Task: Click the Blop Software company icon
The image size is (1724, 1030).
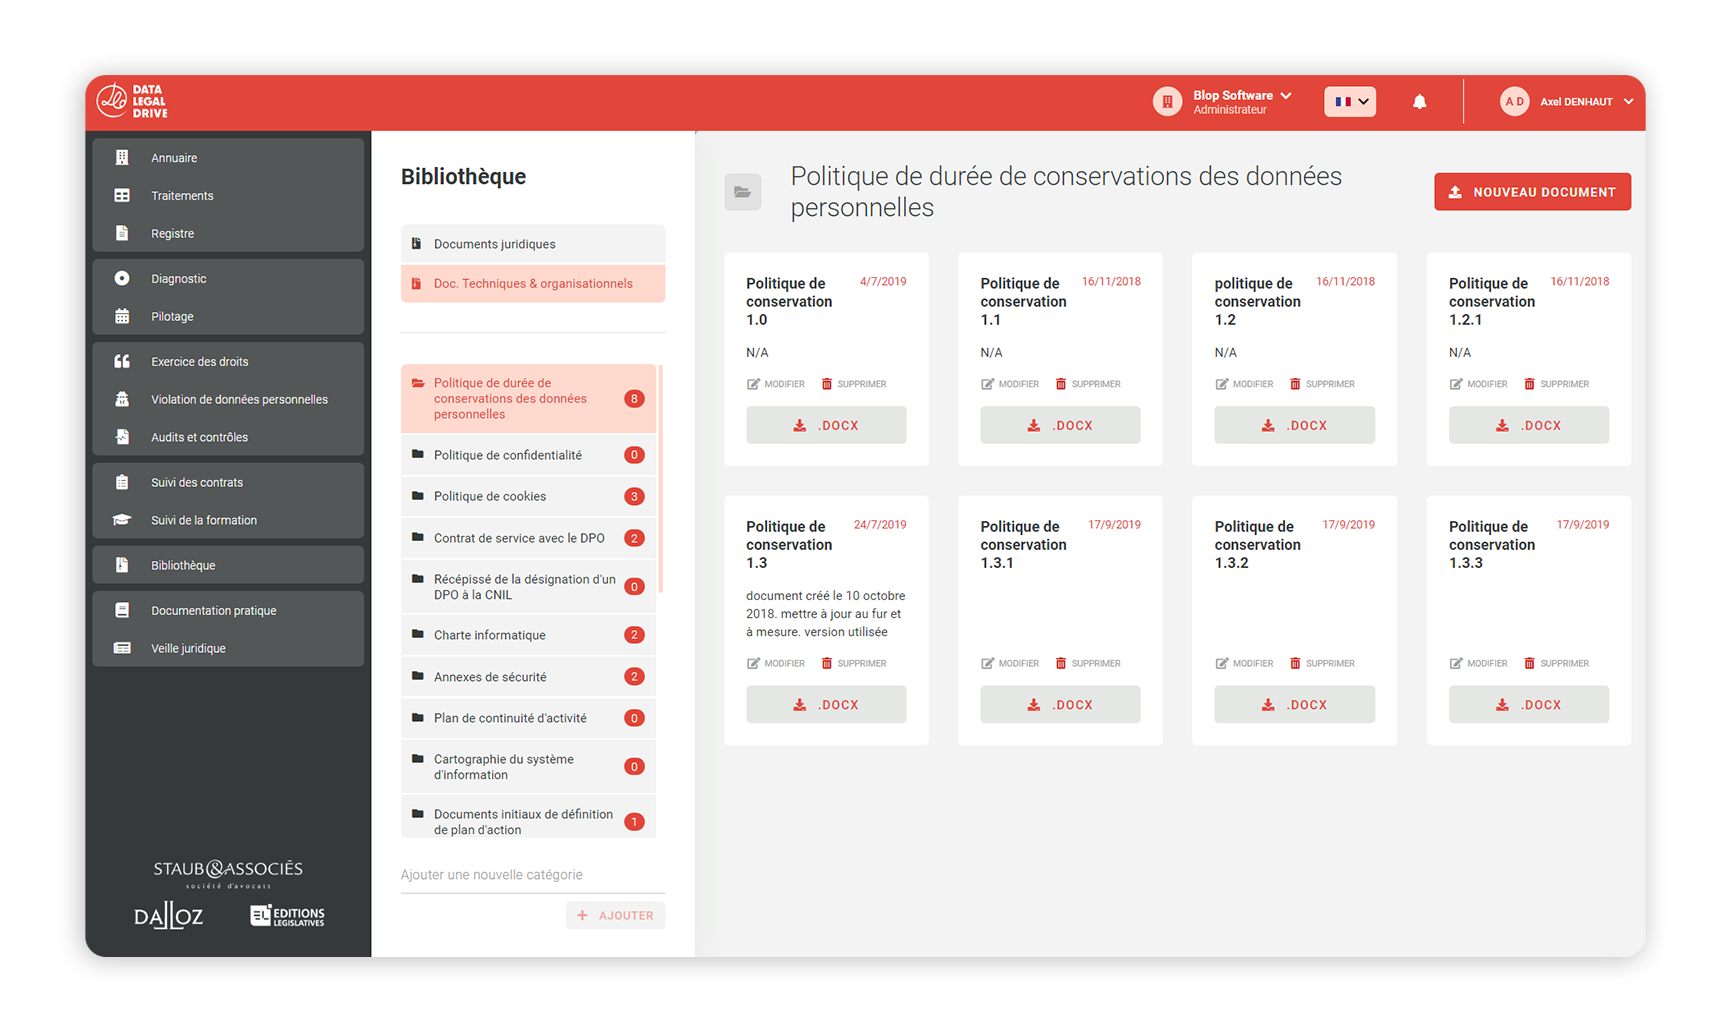Action: [1167, 101]
